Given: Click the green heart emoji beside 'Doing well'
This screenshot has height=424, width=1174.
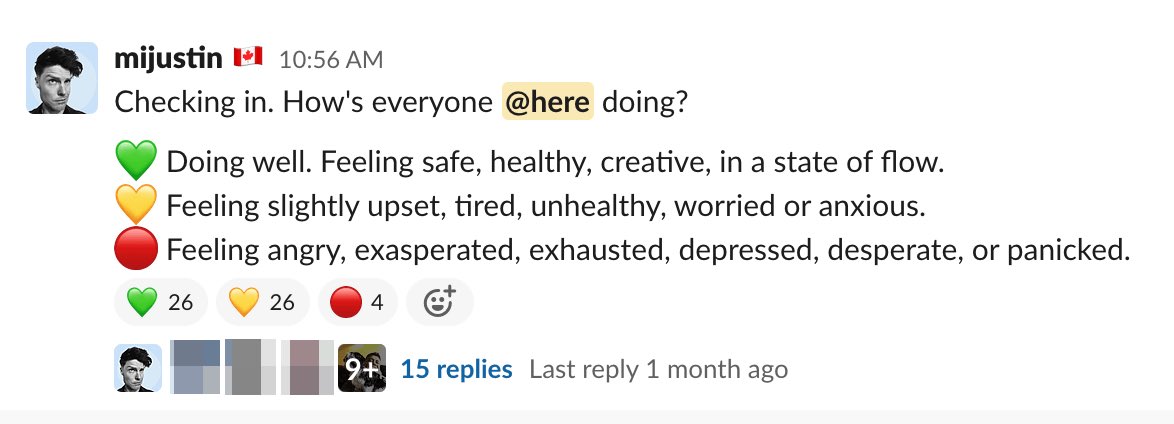Looking at the screenshot, I should [x=137, y=161].
